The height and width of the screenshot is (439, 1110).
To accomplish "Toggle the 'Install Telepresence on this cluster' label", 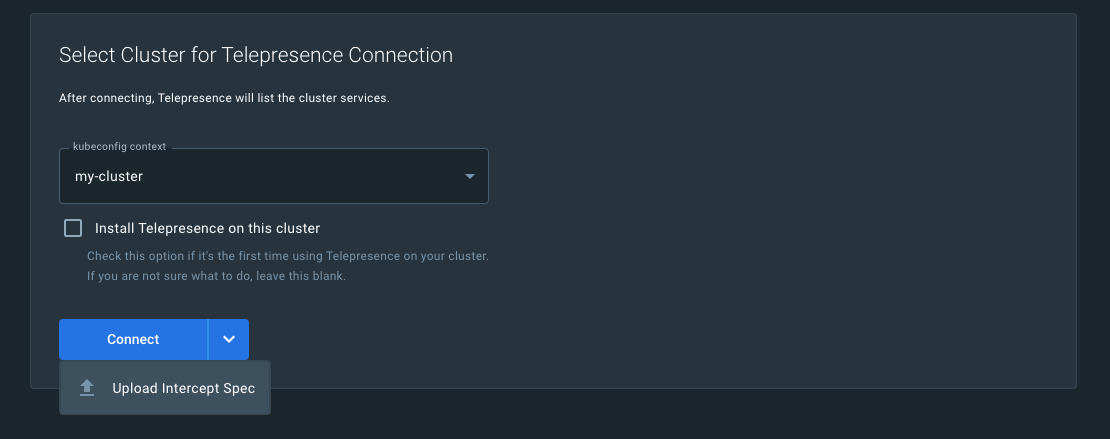I will coord(207,228).
